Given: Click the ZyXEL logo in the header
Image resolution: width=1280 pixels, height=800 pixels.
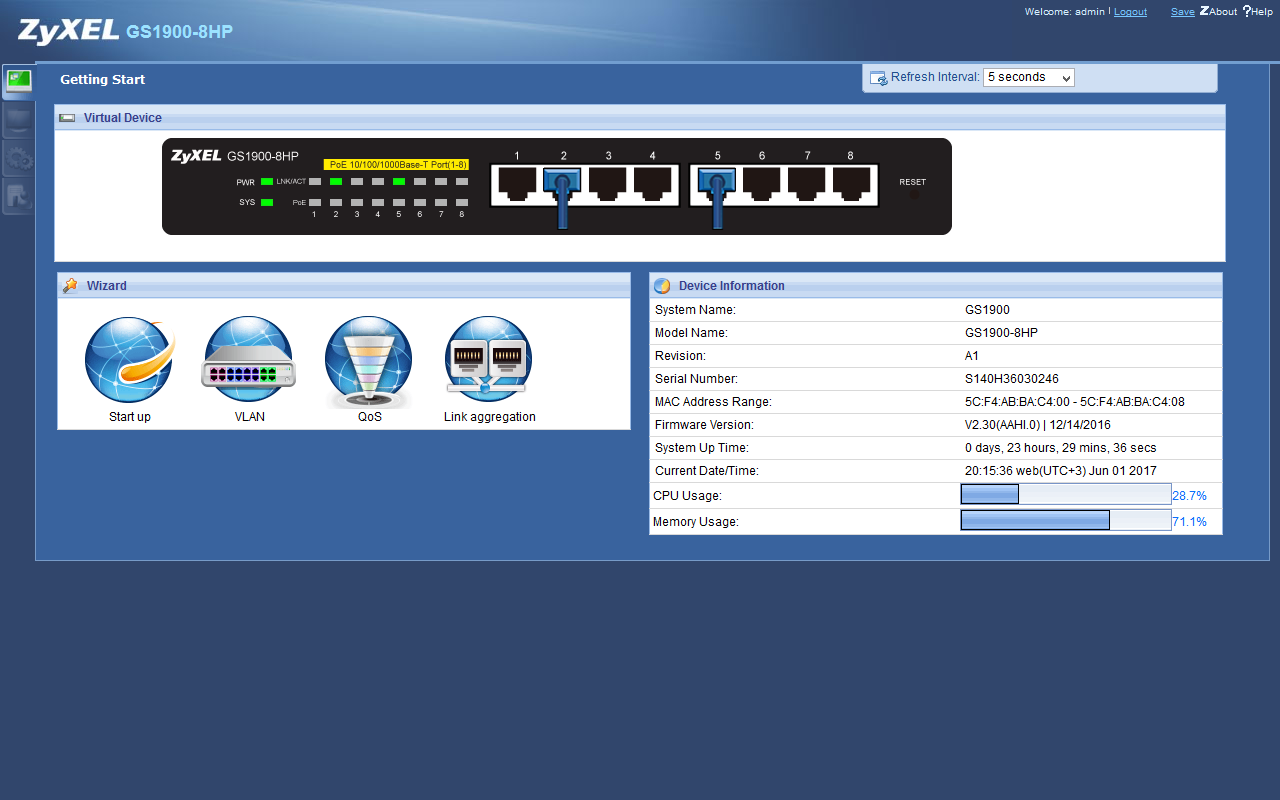Looking at the screenshot, I should 68,31.
